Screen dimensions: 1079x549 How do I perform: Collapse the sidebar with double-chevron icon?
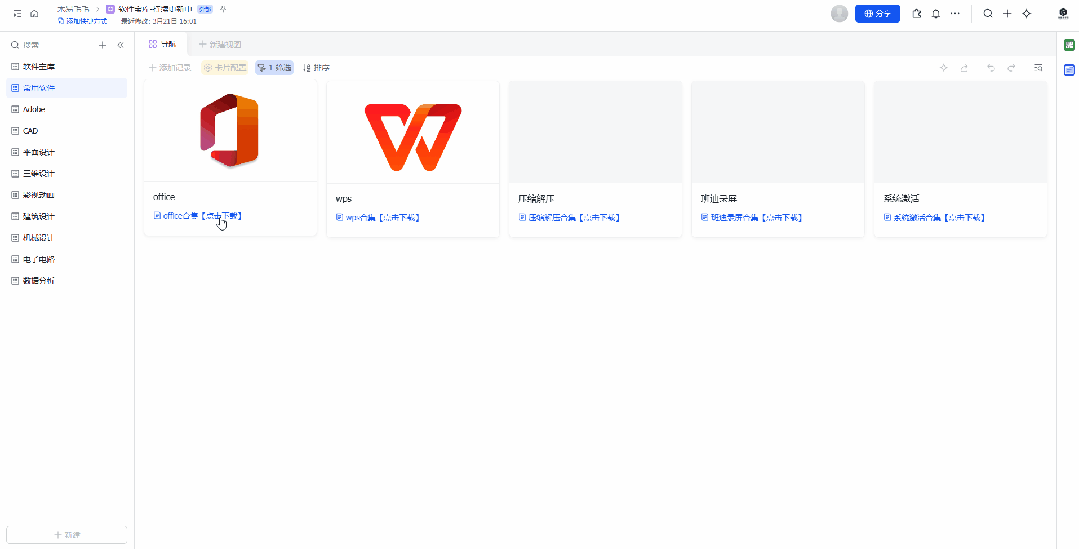120,45
